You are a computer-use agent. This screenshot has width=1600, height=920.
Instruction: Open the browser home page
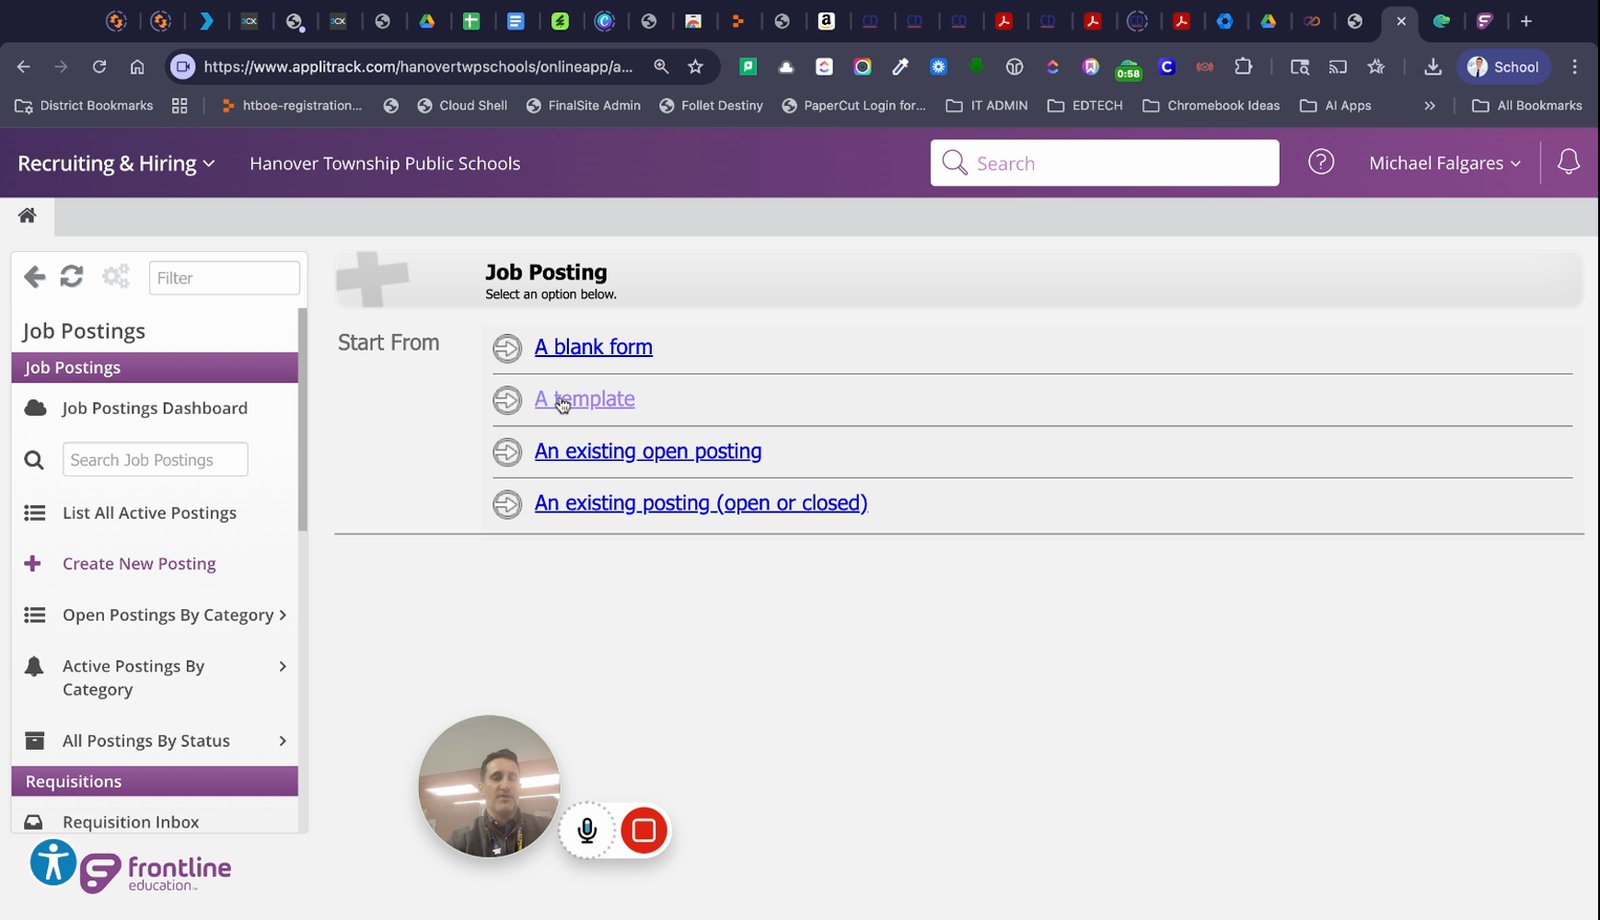point(137,67)
